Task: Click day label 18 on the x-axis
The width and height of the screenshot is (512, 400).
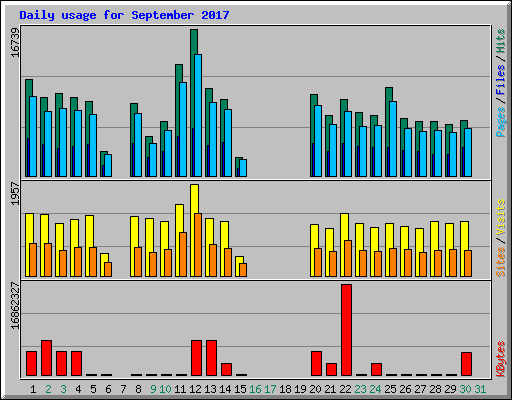Action: (x=285, y=389)
